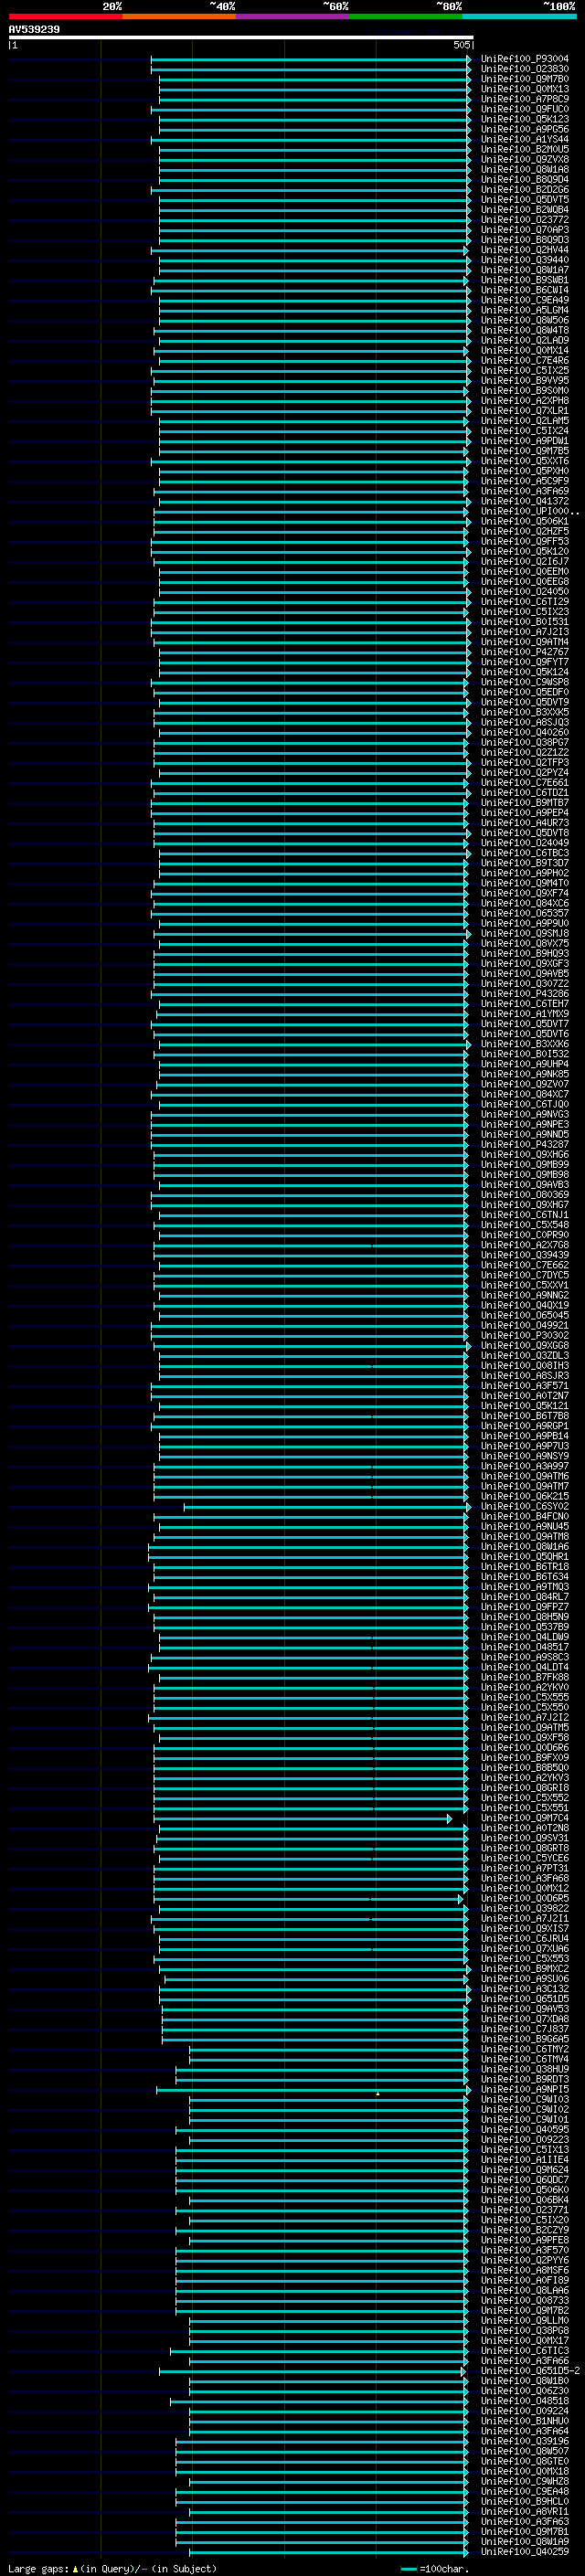Select the UniRef100_Q8W1A8 label
585x2576 pixels.
pos(524,169)
